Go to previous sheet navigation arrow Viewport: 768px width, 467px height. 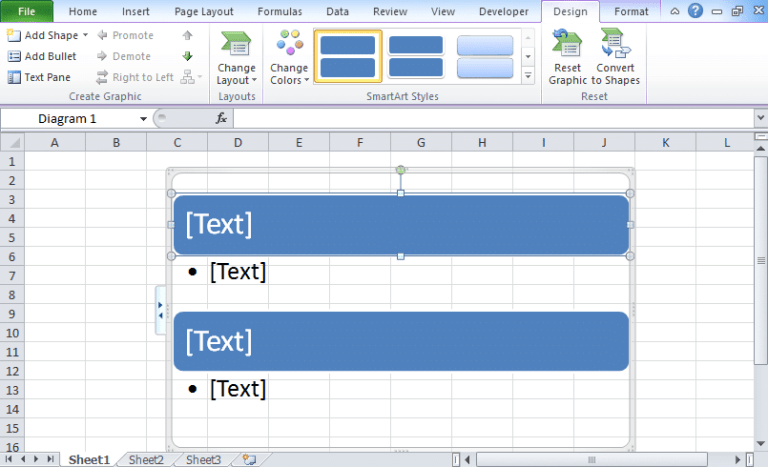tap(23, 459)
